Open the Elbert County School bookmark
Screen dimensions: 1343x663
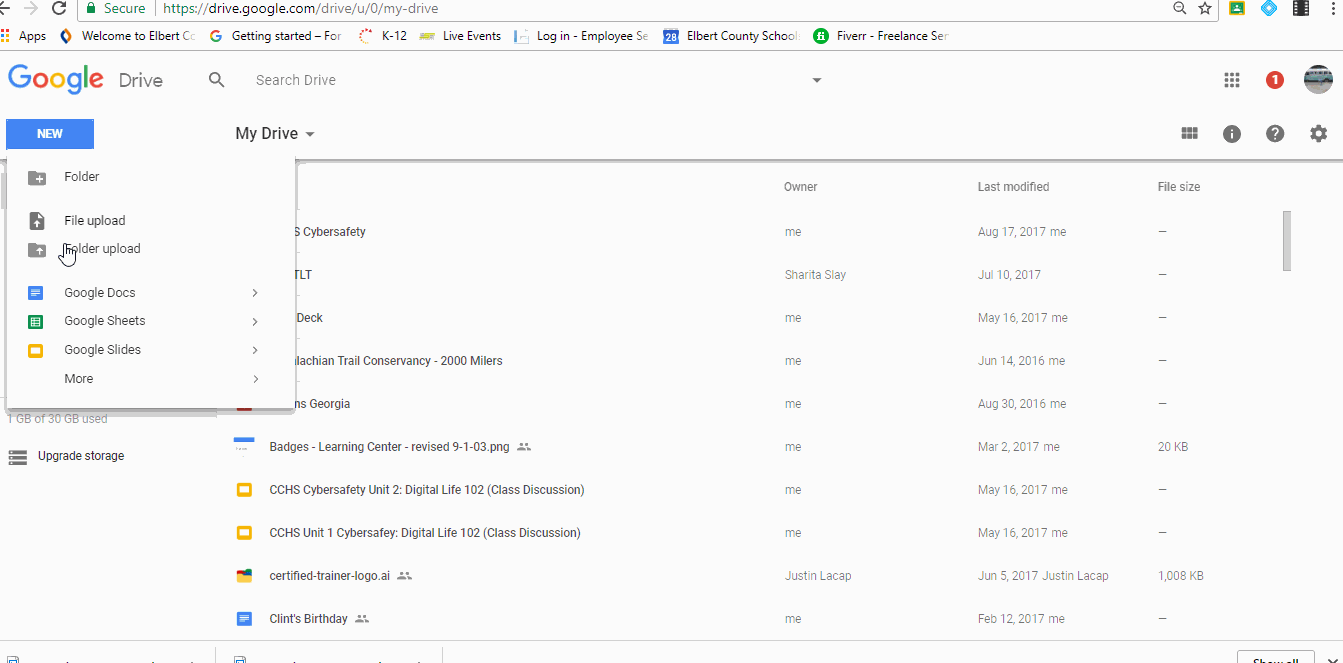pos(732,36)
